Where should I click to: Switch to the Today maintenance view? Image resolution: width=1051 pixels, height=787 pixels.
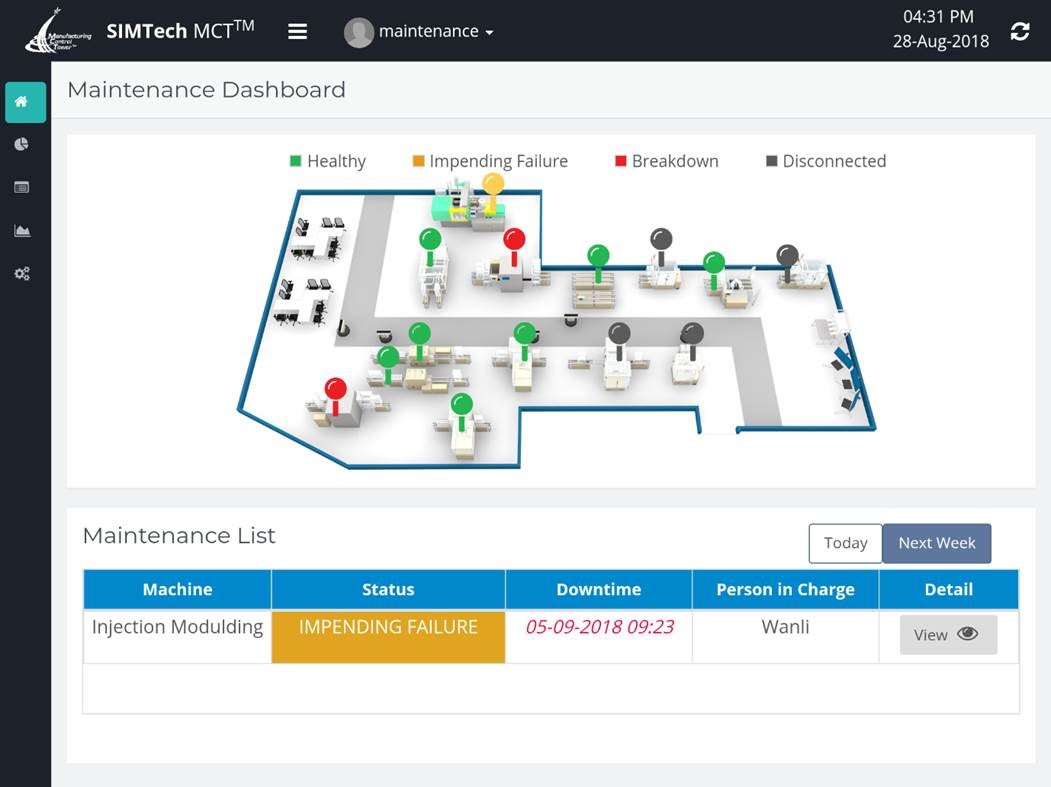coord(845,543)
